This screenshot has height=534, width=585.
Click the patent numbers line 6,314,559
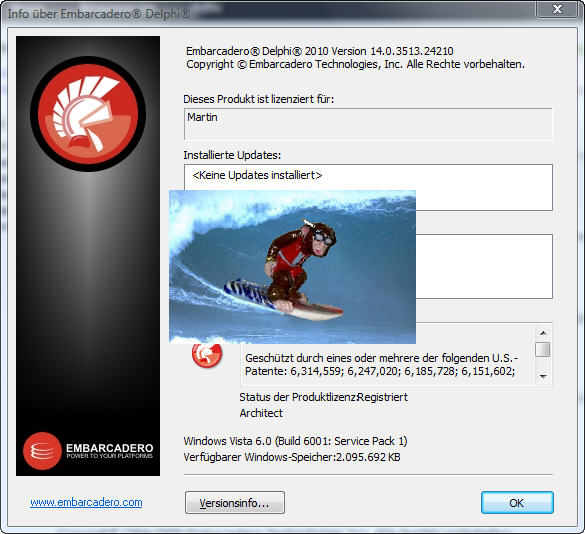click(380, 371)
